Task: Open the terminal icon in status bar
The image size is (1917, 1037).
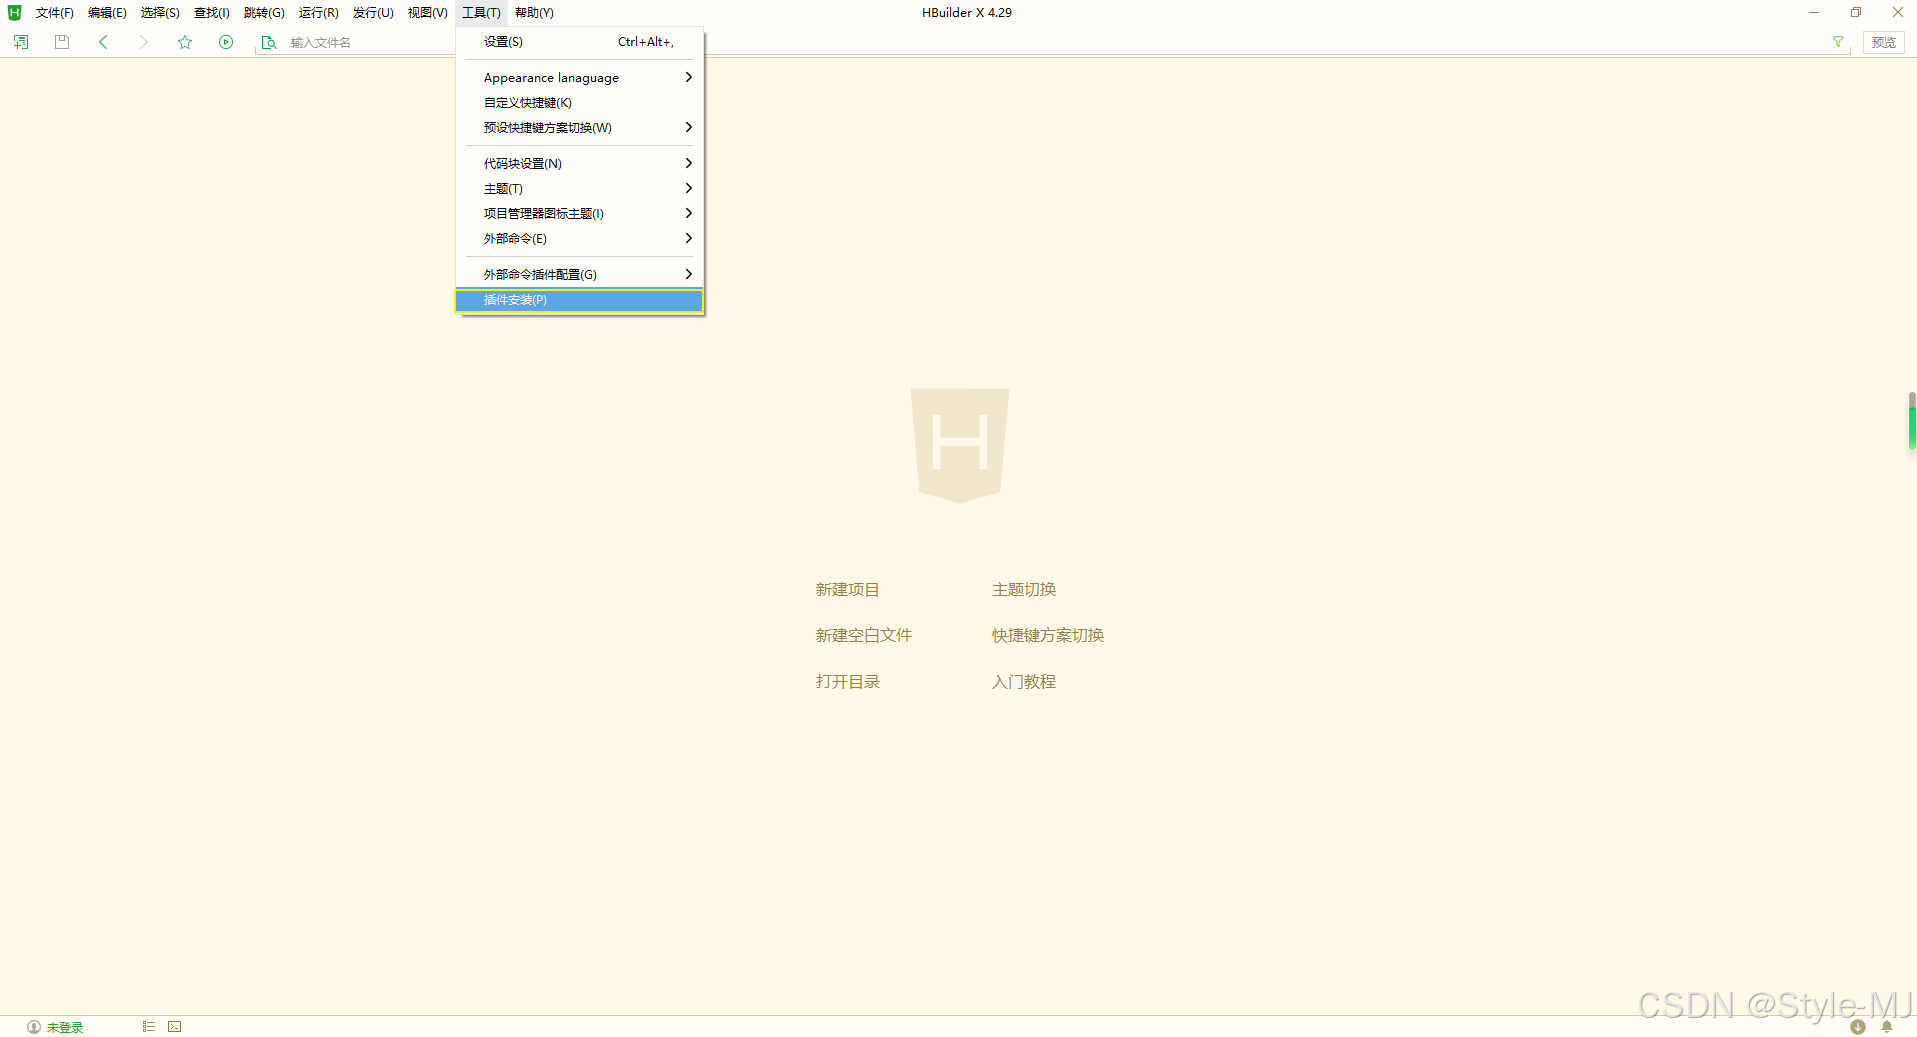Action: coord(175,1027)
